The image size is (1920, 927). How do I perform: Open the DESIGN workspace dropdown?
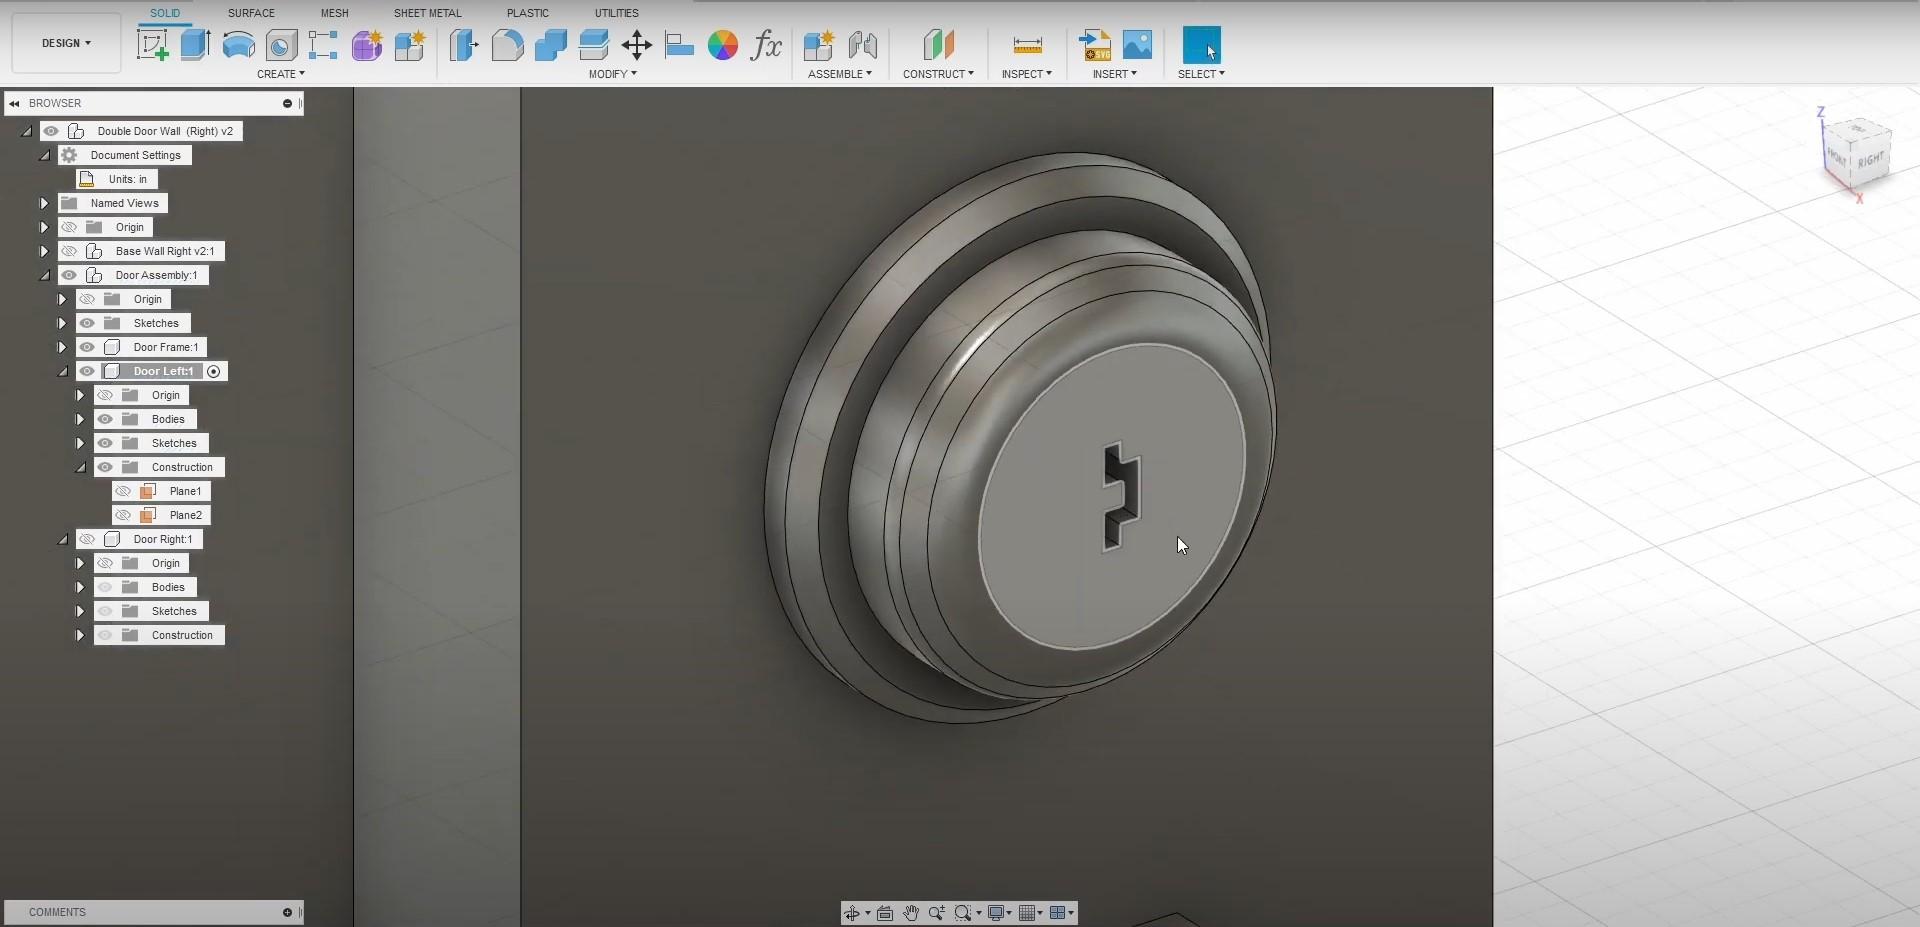point(66,43)
